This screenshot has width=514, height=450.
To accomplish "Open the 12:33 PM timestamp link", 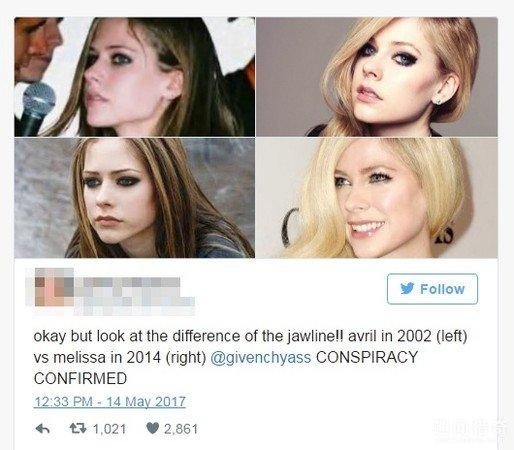I will (109, 401).
